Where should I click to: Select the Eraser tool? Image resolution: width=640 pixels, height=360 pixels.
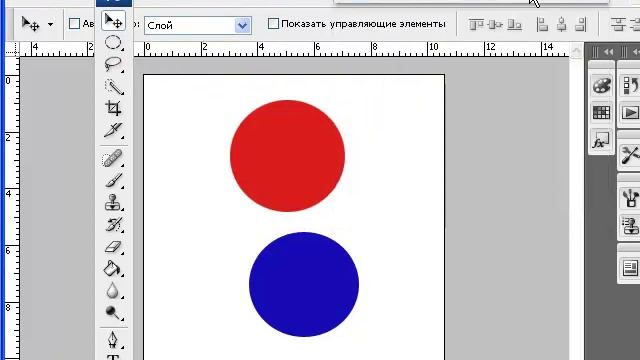[113, 247]
